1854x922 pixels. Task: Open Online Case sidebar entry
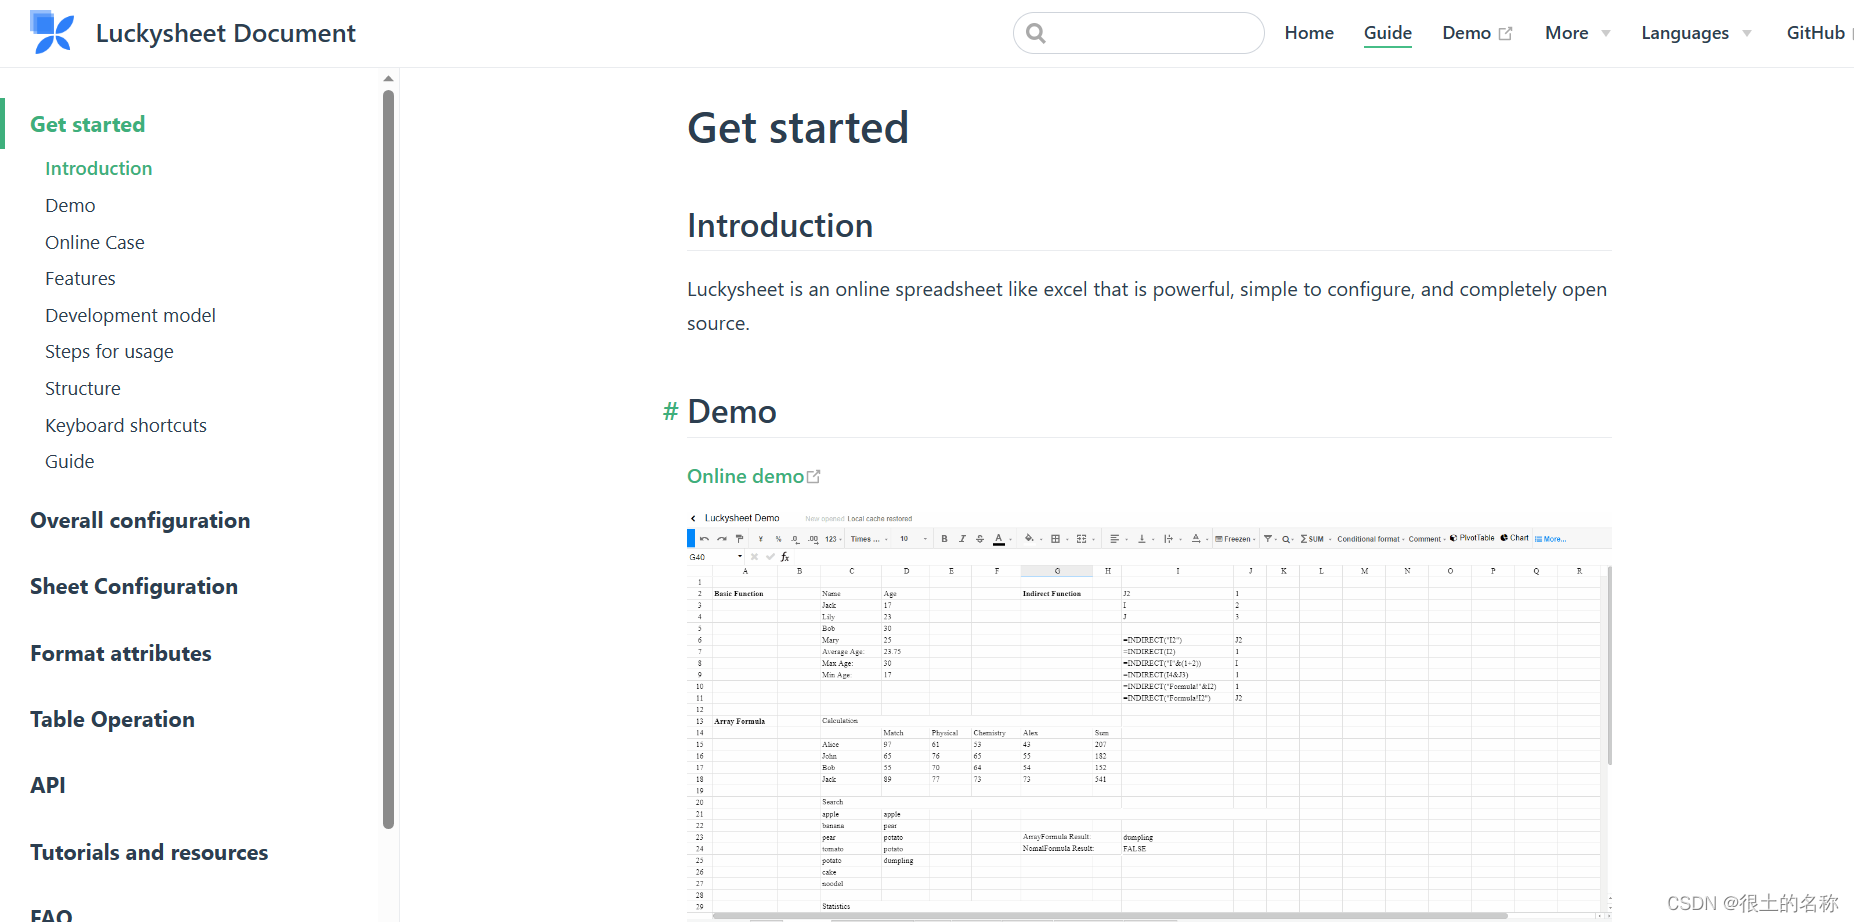pos(95,242)
